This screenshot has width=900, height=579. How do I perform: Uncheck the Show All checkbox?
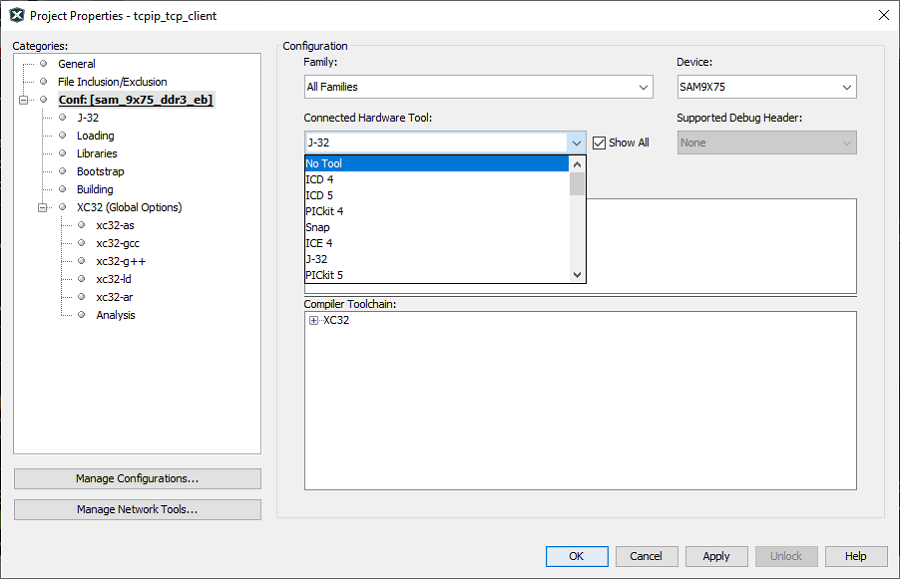click(599, 143)
